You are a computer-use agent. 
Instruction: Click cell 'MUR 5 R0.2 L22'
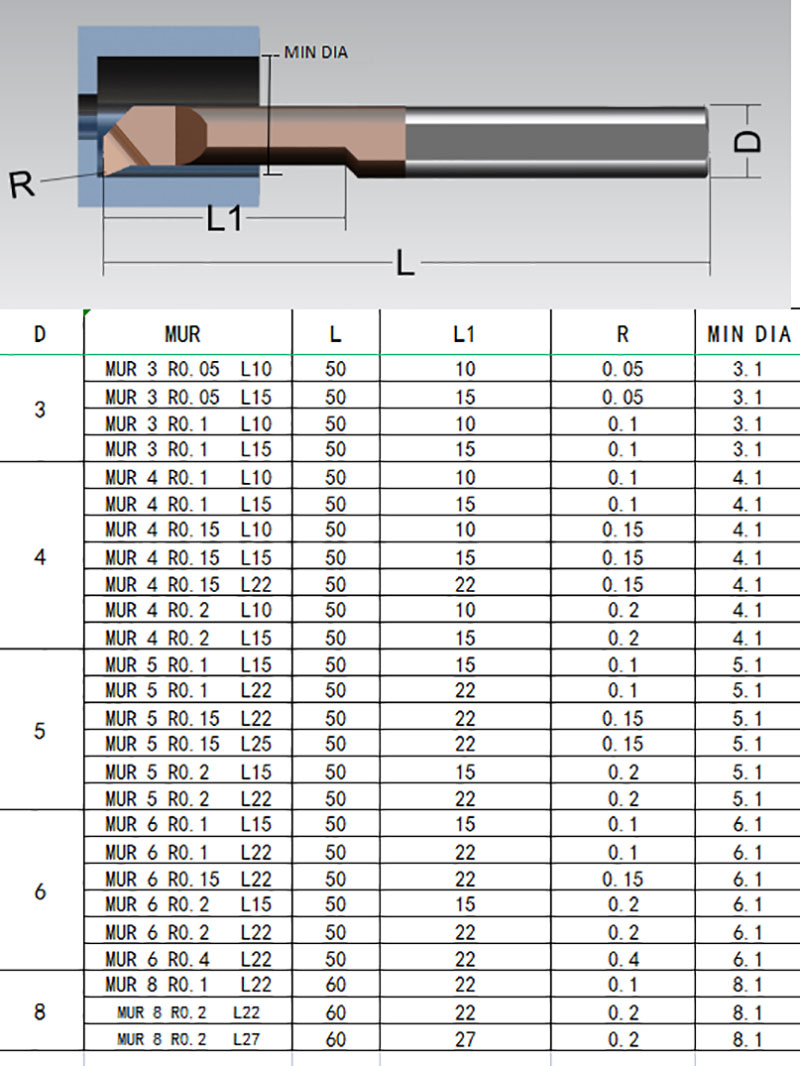pyautogui.click(x=188, y=797)
